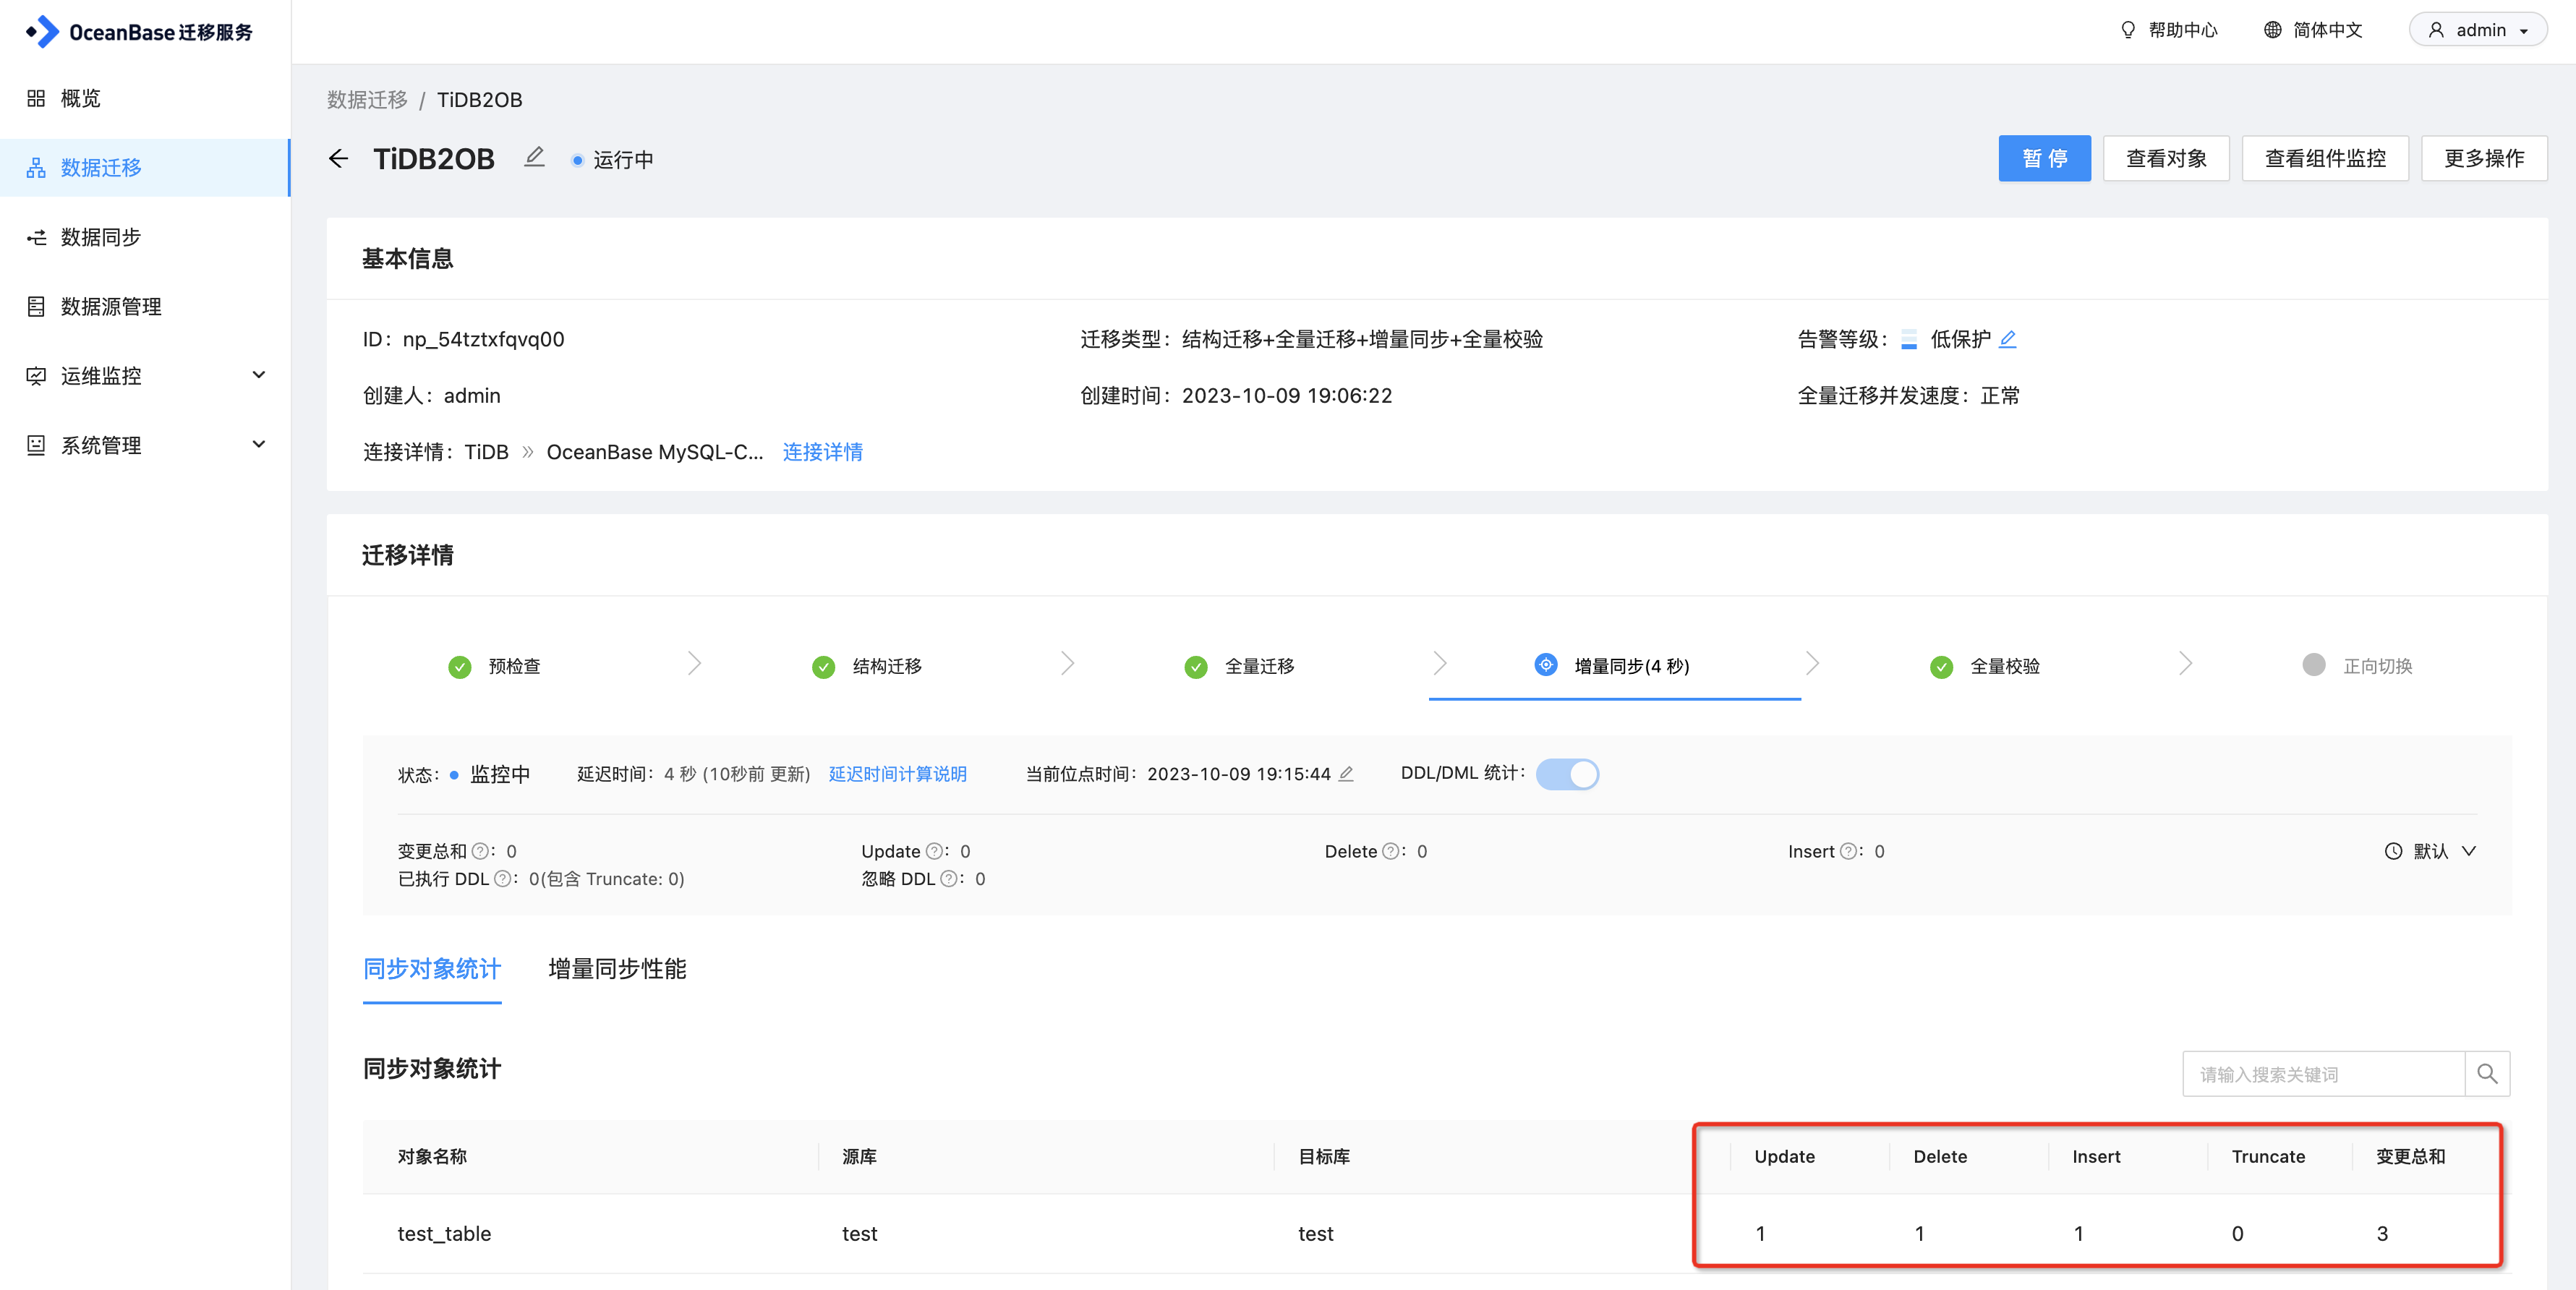2576x1290 pixels.
Task: Select the 数据迁移 sidebar icon
Action: coord(36,168)
